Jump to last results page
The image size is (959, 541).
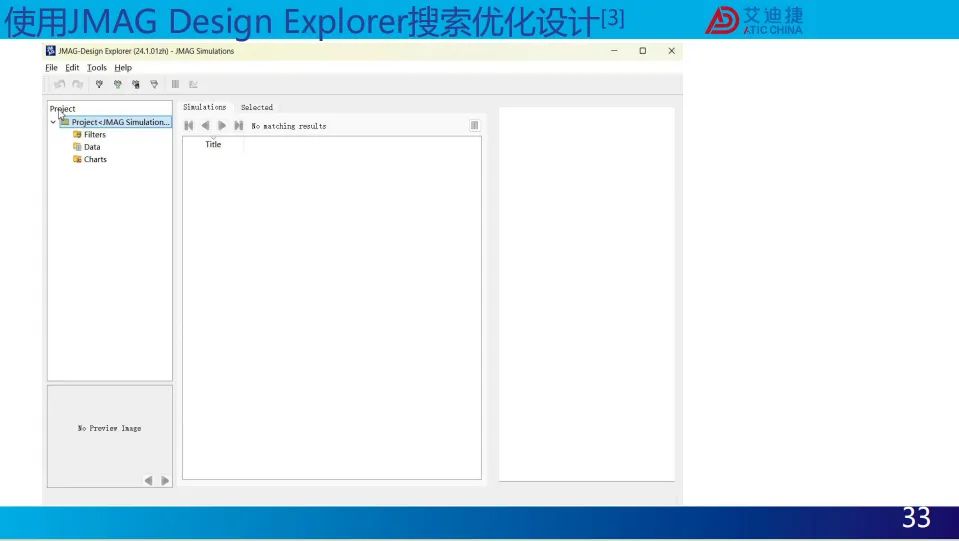click(x=239, y=125)
